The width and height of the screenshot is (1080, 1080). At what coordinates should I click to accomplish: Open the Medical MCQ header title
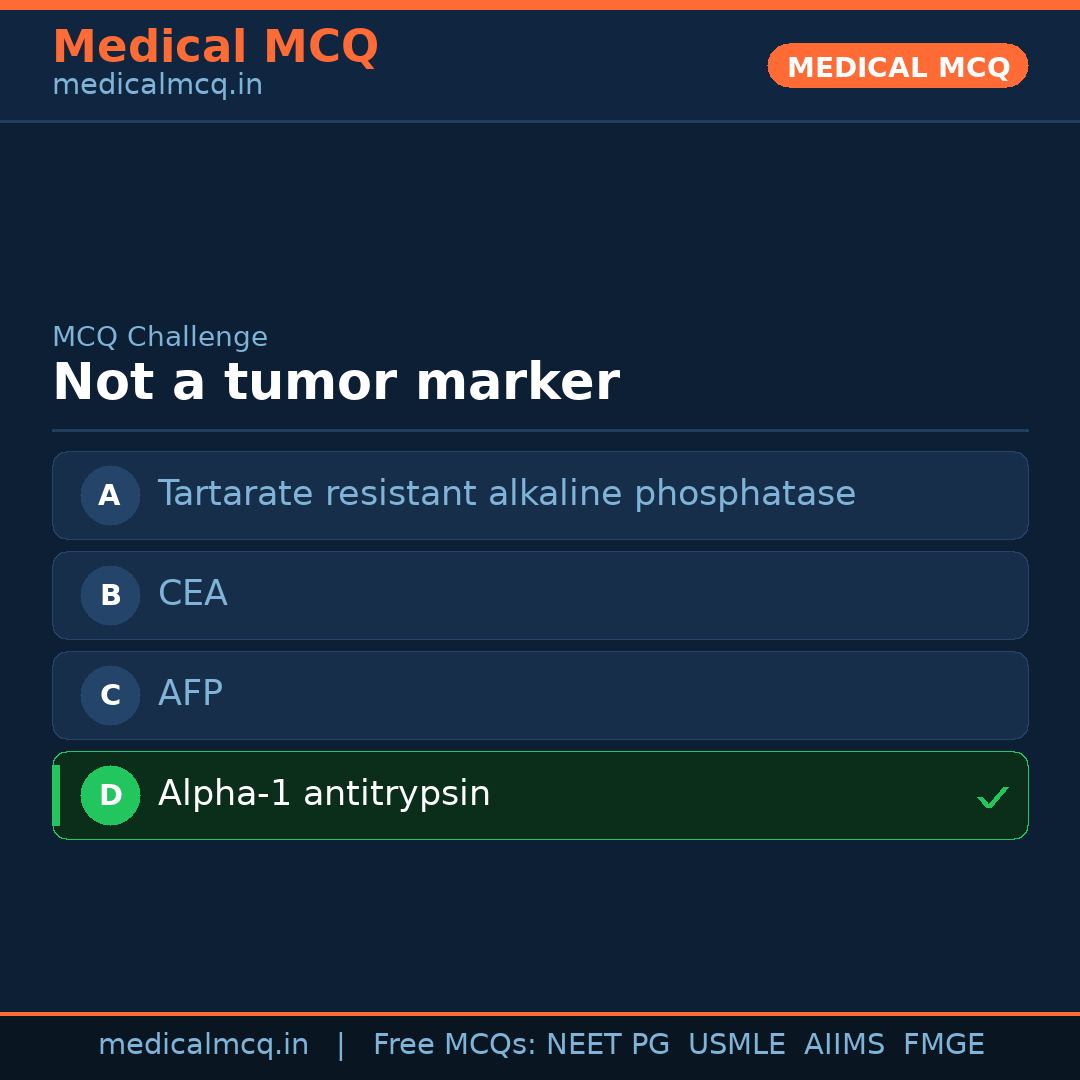(215, 47)
